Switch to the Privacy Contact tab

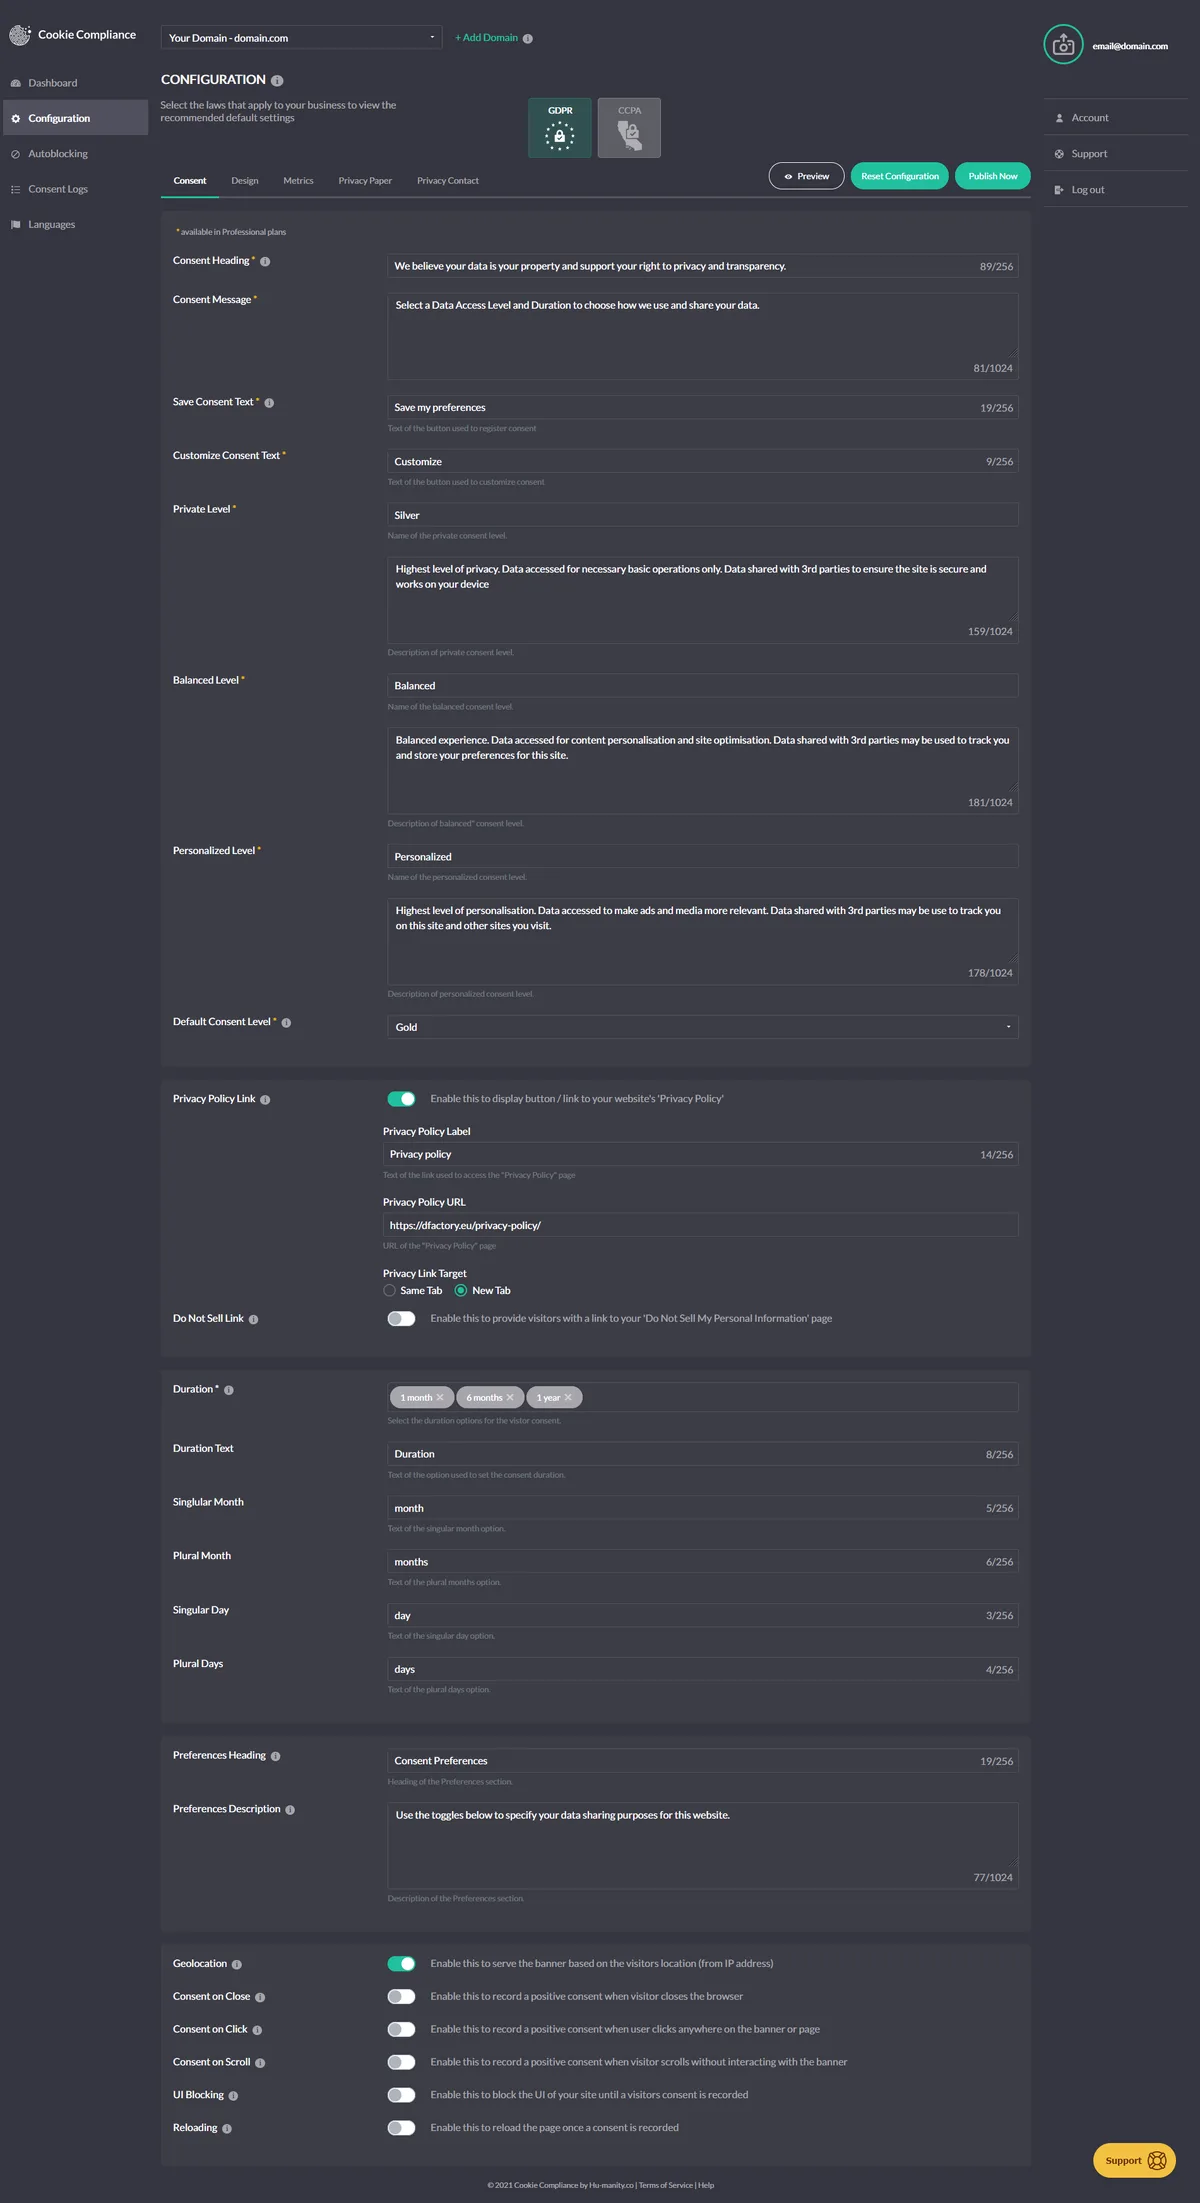point(448,181)
